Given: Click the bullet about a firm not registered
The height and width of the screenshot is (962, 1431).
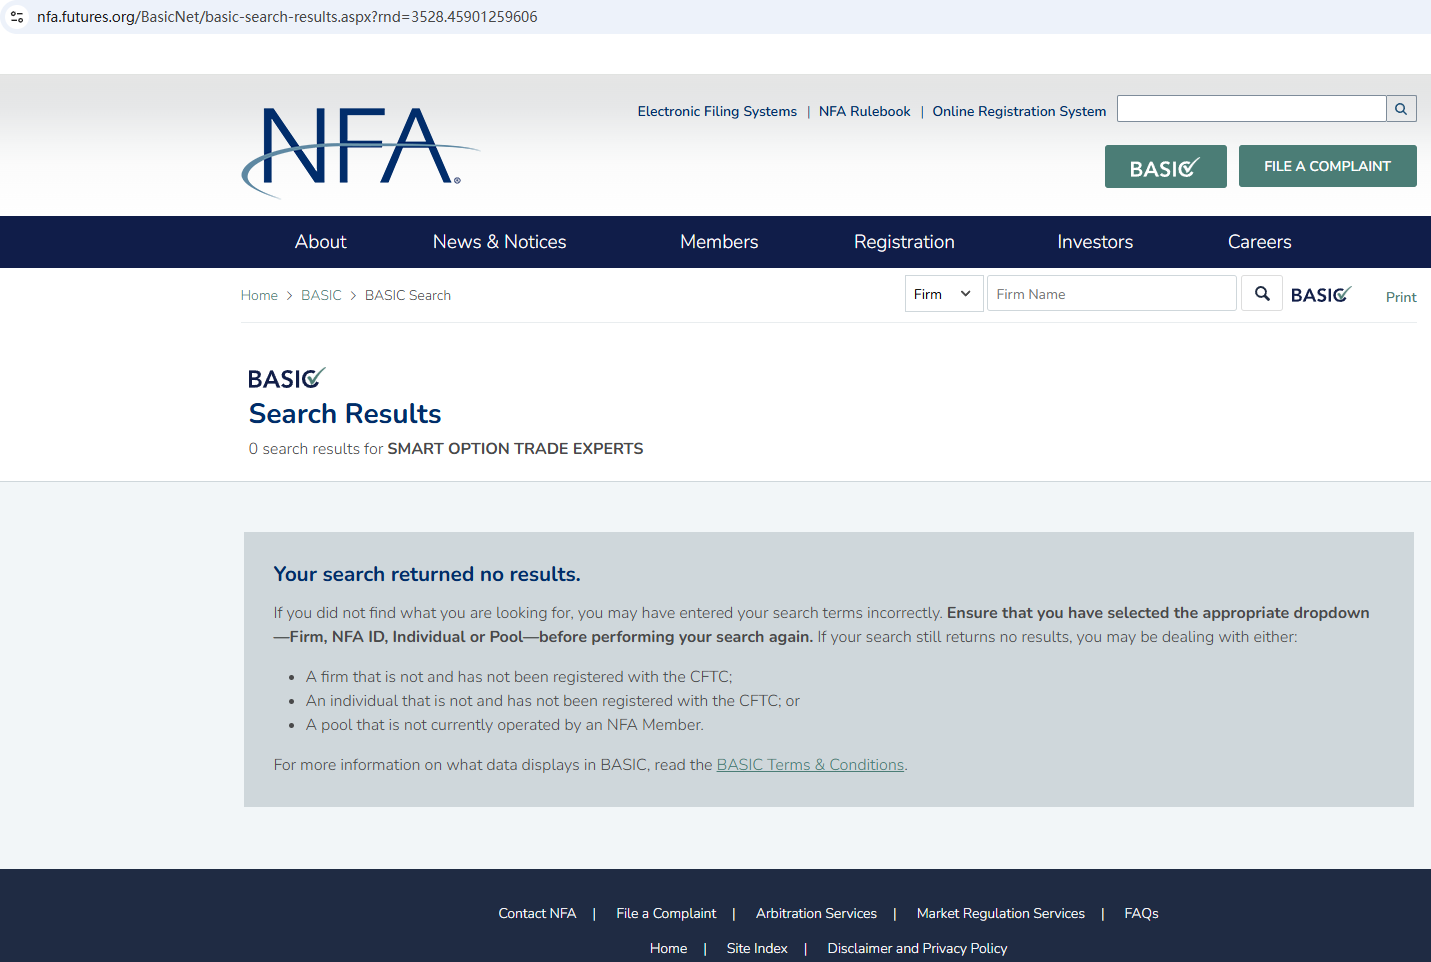Looking at the screenshot, I should tap(519, 677).
